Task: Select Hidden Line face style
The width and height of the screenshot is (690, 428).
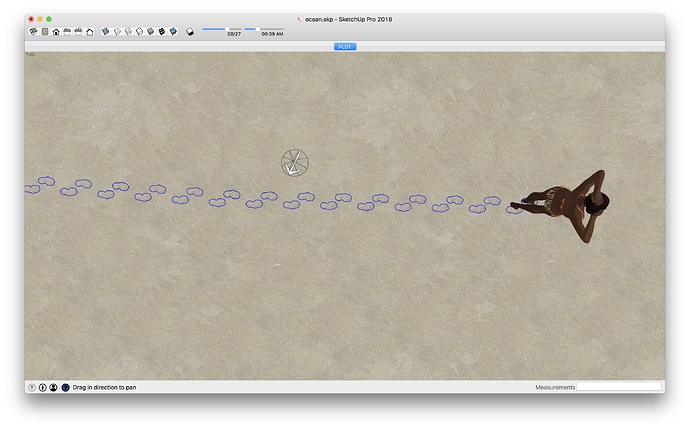Action: tap(139, 31)
